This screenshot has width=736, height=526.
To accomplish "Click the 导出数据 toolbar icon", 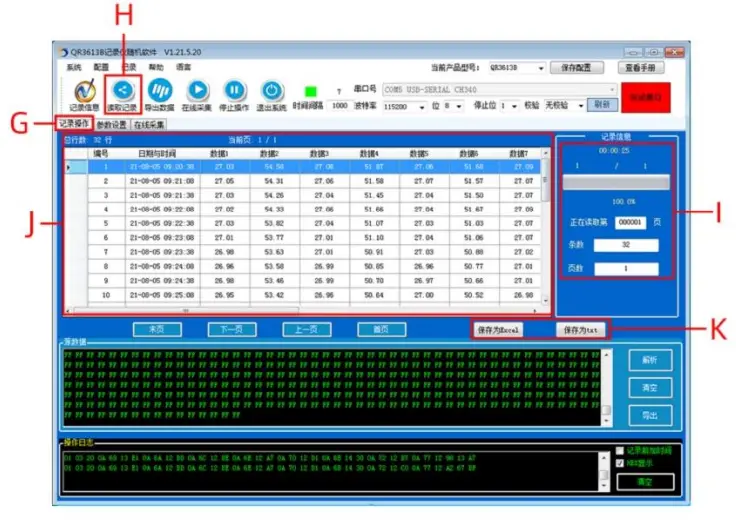I will [160, 96].
